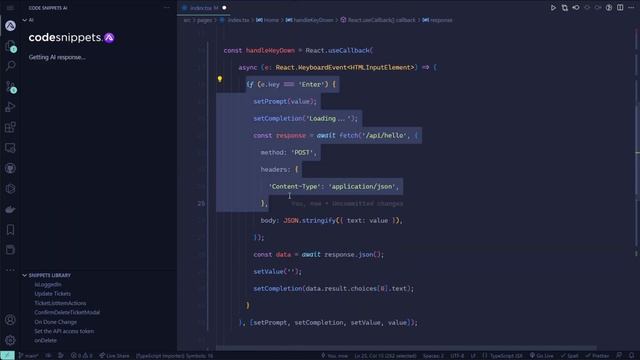This screenshot has width=640, height=360.
Task: Click the Ln 25 cursor position indicator
Action: coord(385,356)
